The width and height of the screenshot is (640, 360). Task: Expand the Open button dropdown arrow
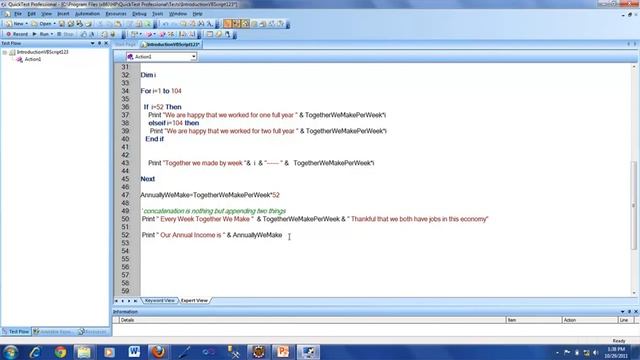[x=54, y=24]
